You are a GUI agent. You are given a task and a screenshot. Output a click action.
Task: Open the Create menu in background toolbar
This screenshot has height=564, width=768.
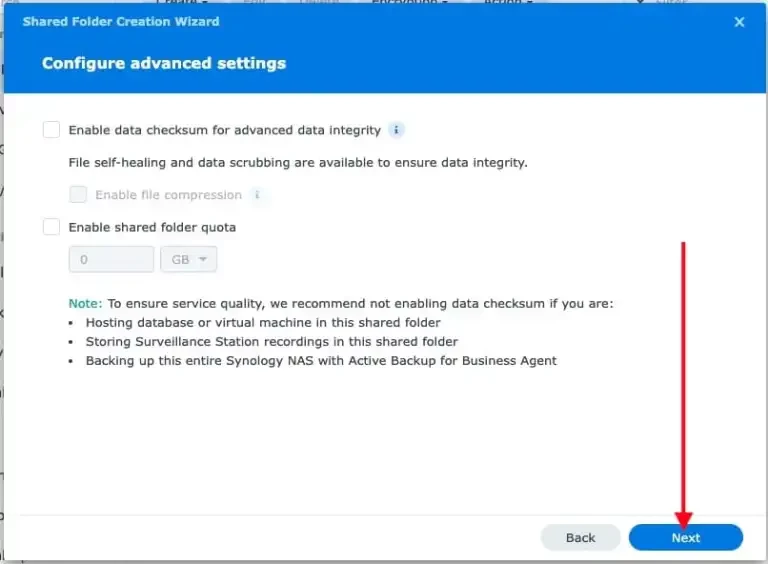click(x=180, y=3)
